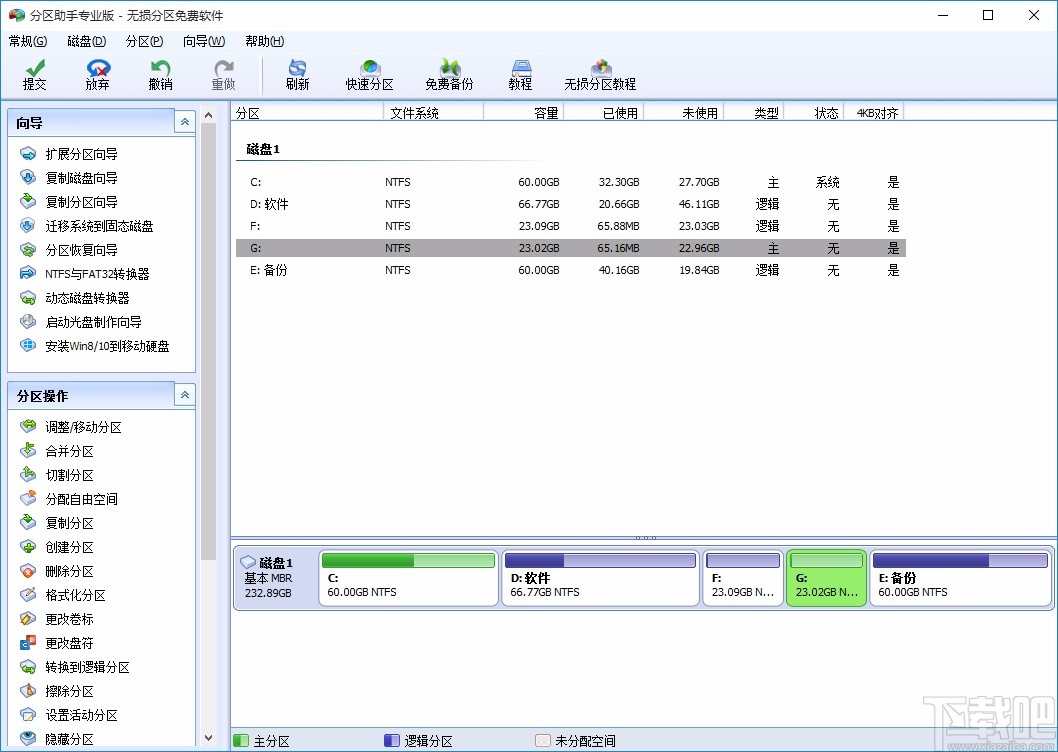
Task: Choose 合并分区 operation
Action: coord(69,451)
